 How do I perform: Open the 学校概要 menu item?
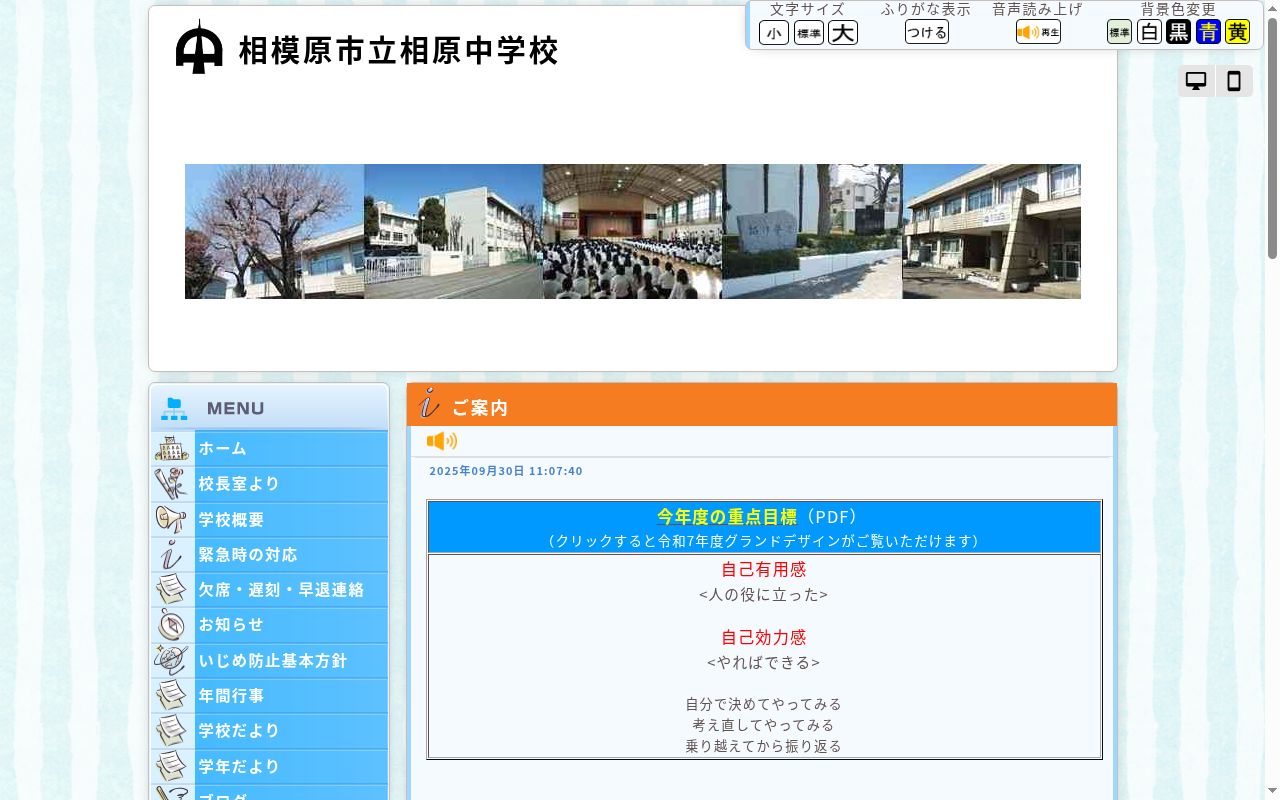(x=270, y=519)
